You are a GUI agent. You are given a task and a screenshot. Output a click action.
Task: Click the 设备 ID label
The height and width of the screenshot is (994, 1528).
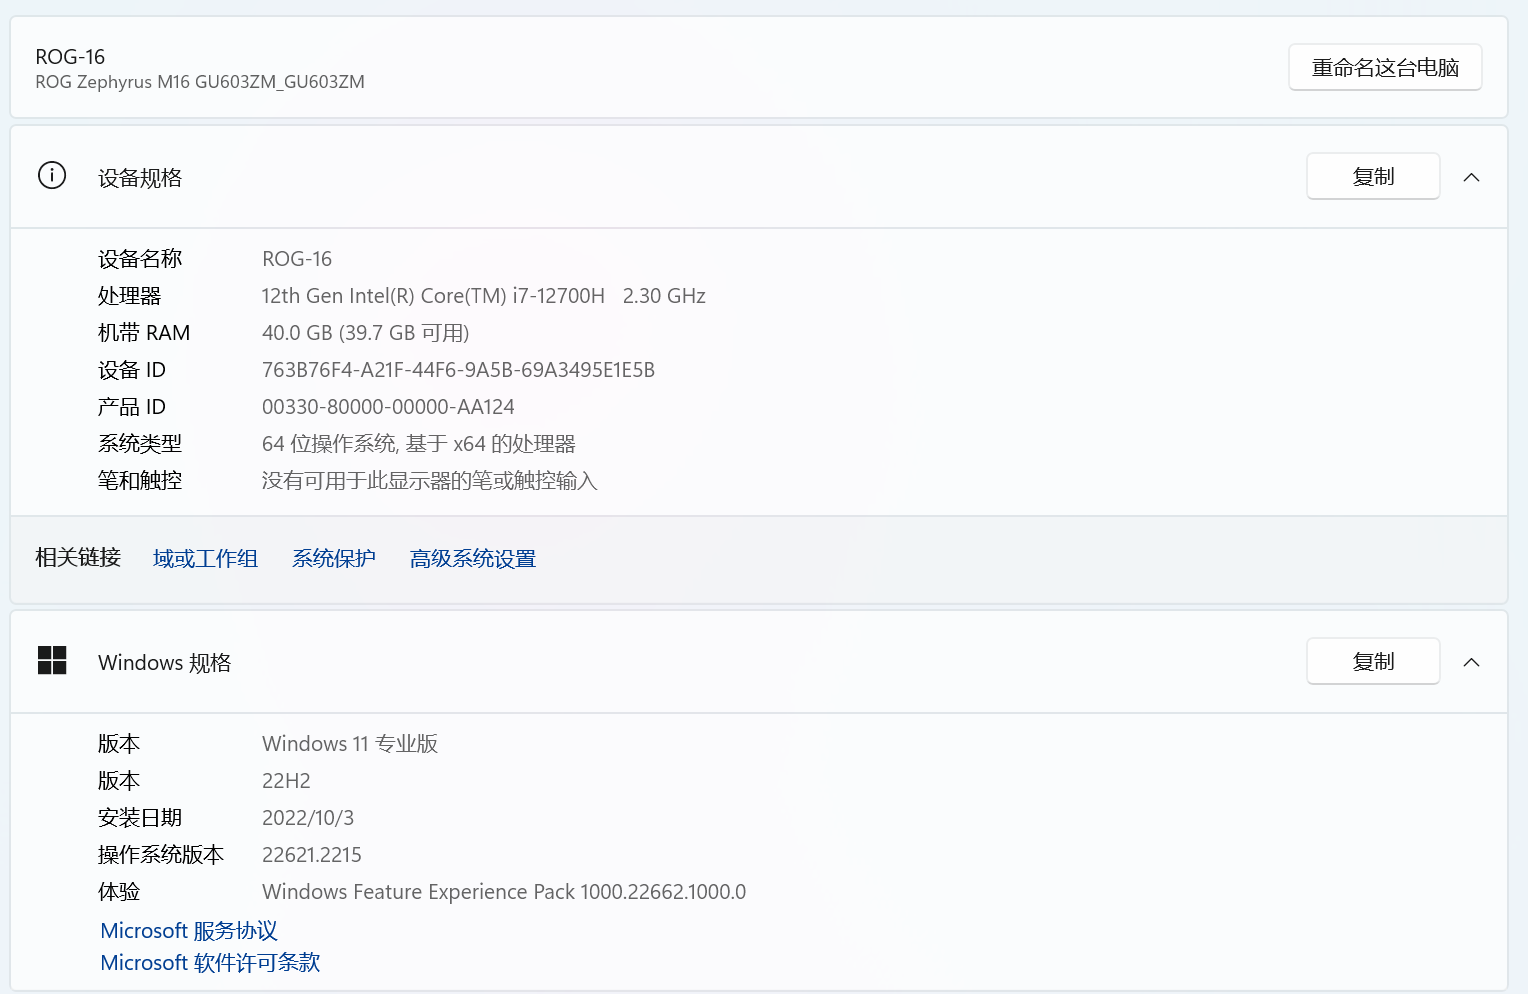[132, 370]
